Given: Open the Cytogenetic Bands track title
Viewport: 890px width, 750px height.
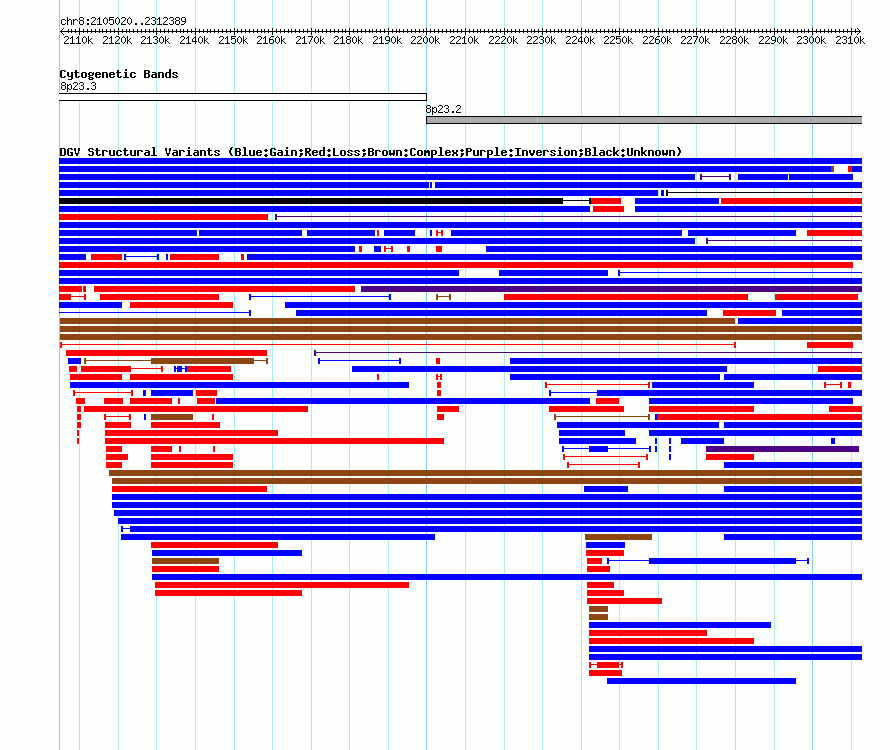Looking at the screenshot, I should click(119, 74).
